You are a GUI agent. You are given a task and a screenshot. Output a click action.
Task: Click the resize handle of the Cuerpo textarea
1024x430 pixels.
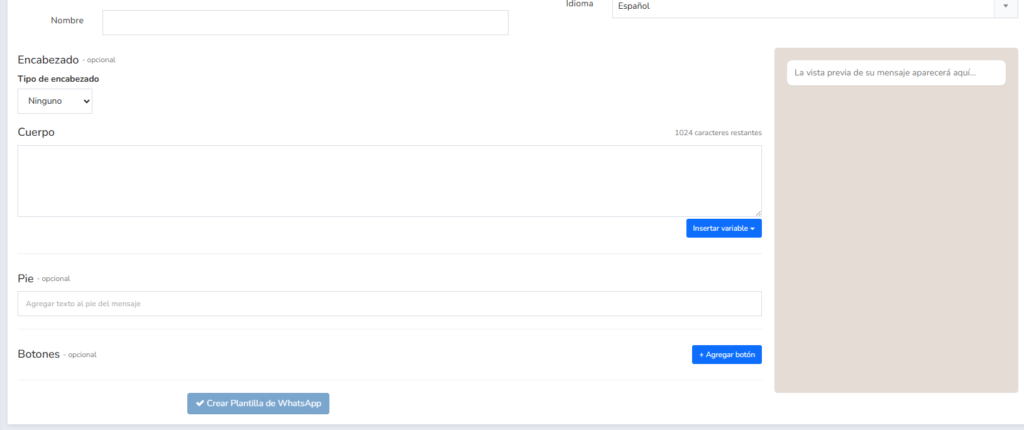point(757,212)
